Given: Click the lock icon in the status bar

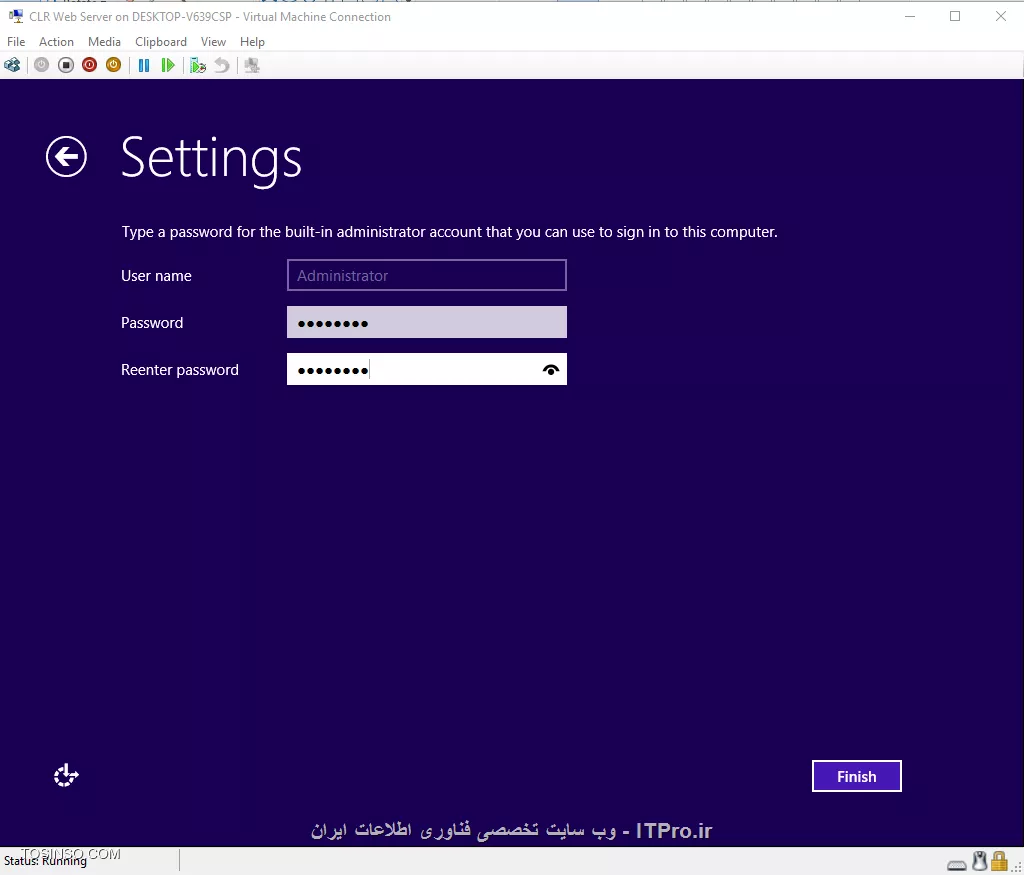Looking at the screenshot, I should click(x=999, y=861).
